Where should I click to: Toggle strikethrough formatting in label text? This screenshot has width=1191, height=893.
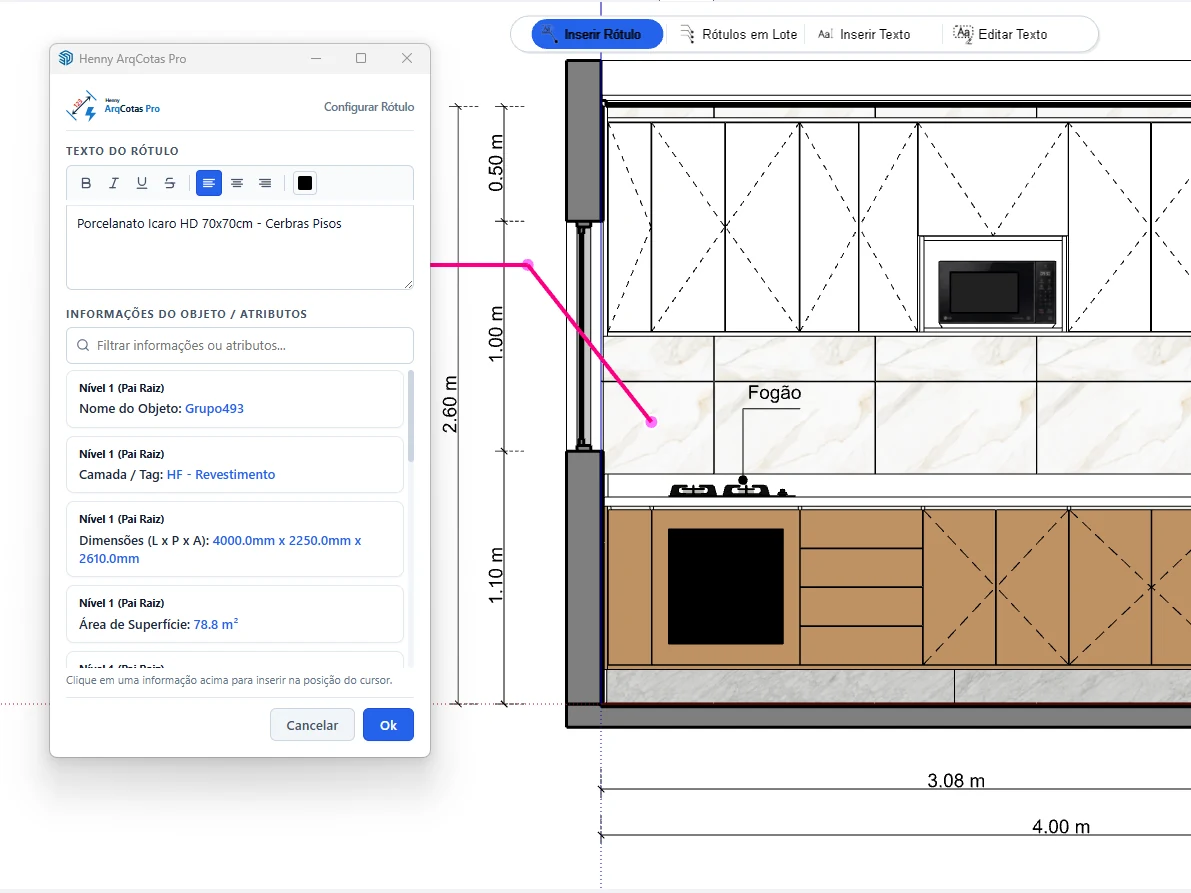[170, 183]
